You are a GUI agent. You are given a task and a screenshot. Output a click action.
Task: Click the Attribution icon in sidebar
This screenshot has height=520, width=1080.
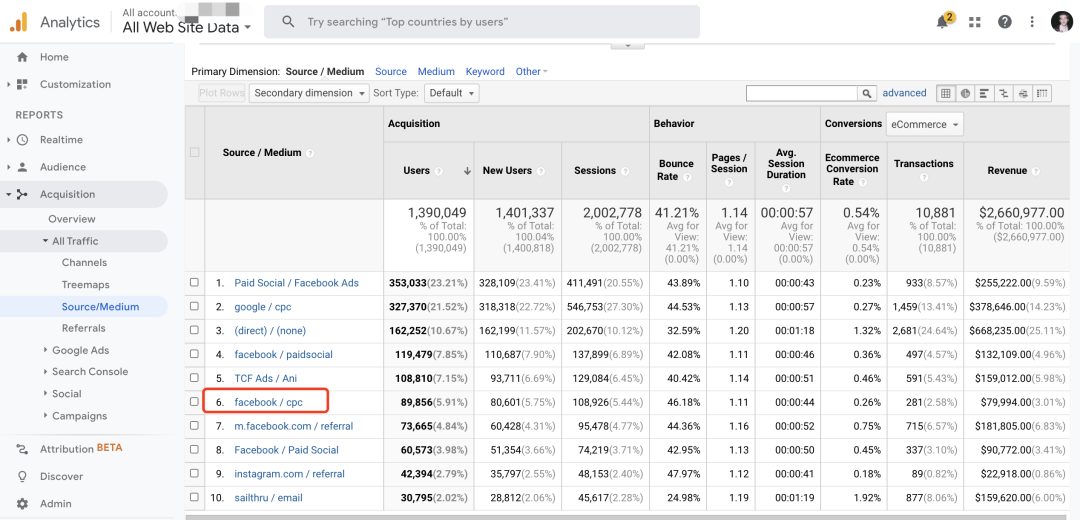point(23,449)
